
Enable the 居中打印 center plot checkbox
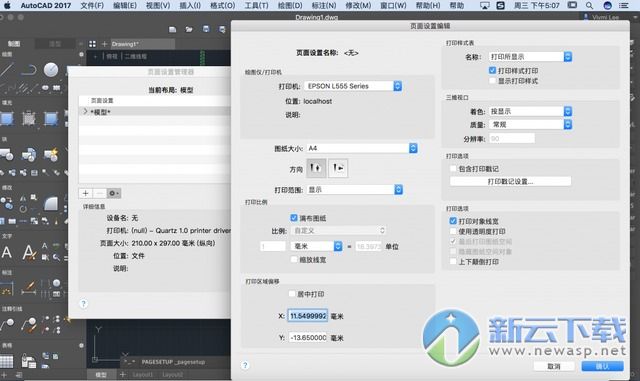click(x=292, y=294)
